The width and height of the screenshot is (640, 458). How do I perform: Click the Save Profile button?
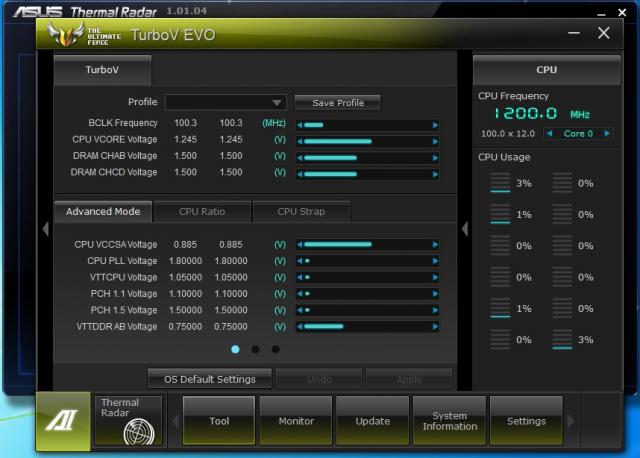(x=338, y=103)
